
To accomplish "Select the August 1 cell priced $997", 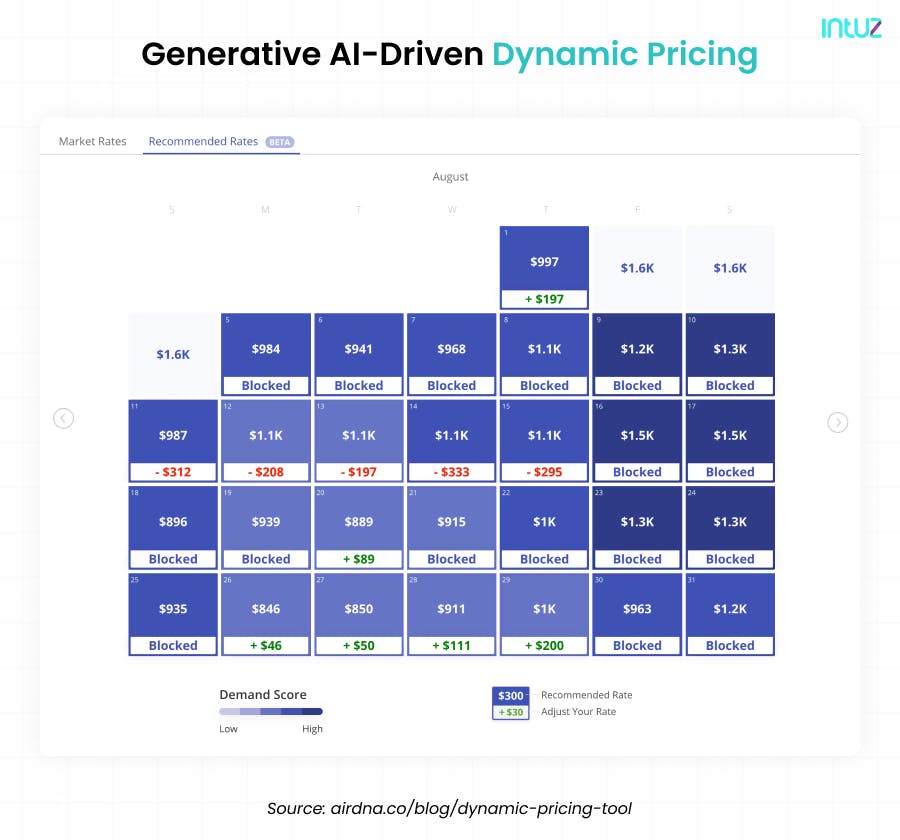I will 544,261.
